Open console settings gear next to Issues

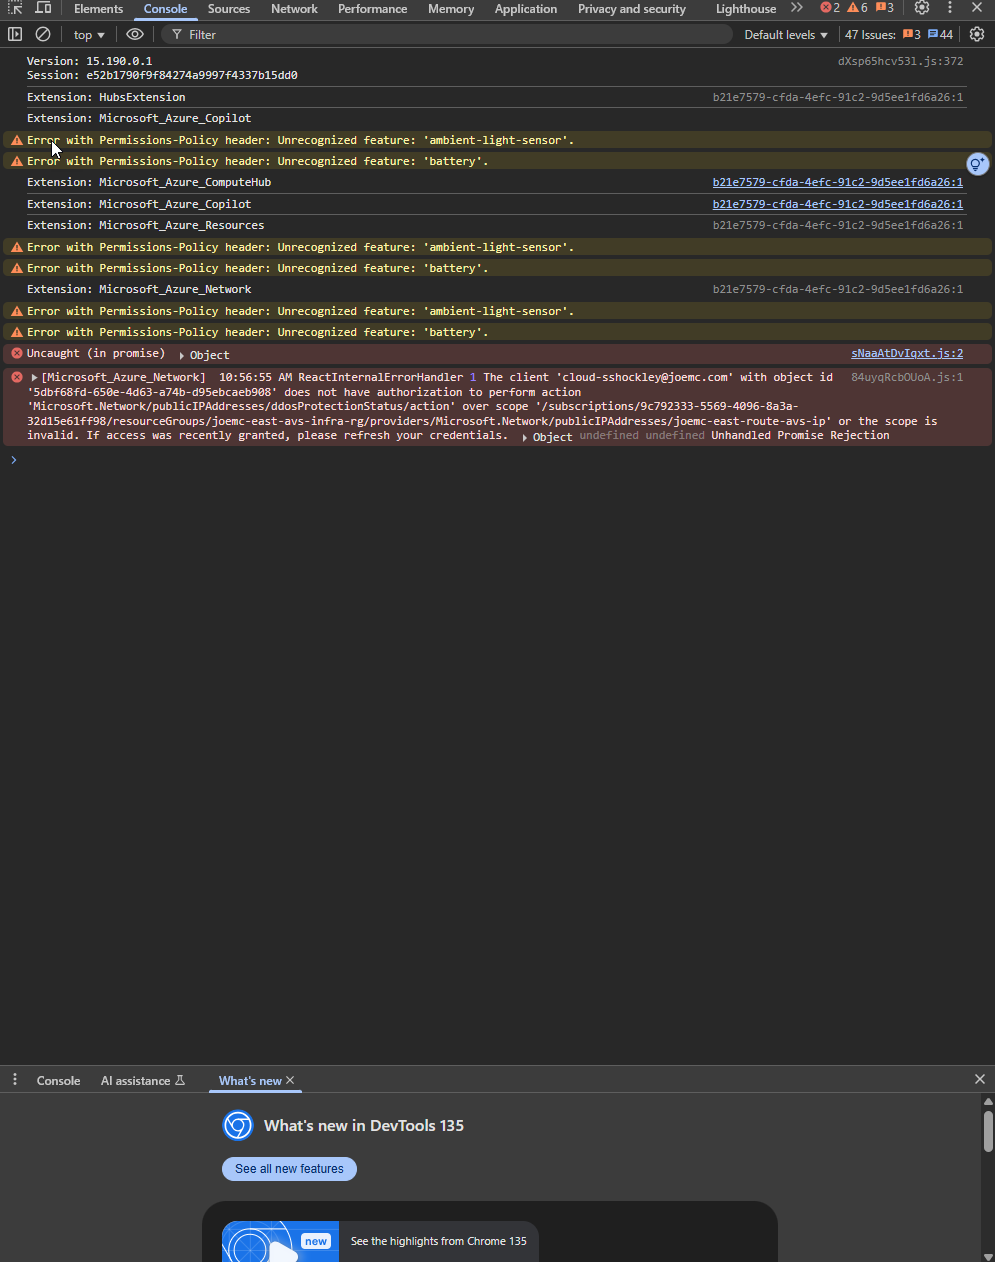pyautogui.click(x=977, y=34)
